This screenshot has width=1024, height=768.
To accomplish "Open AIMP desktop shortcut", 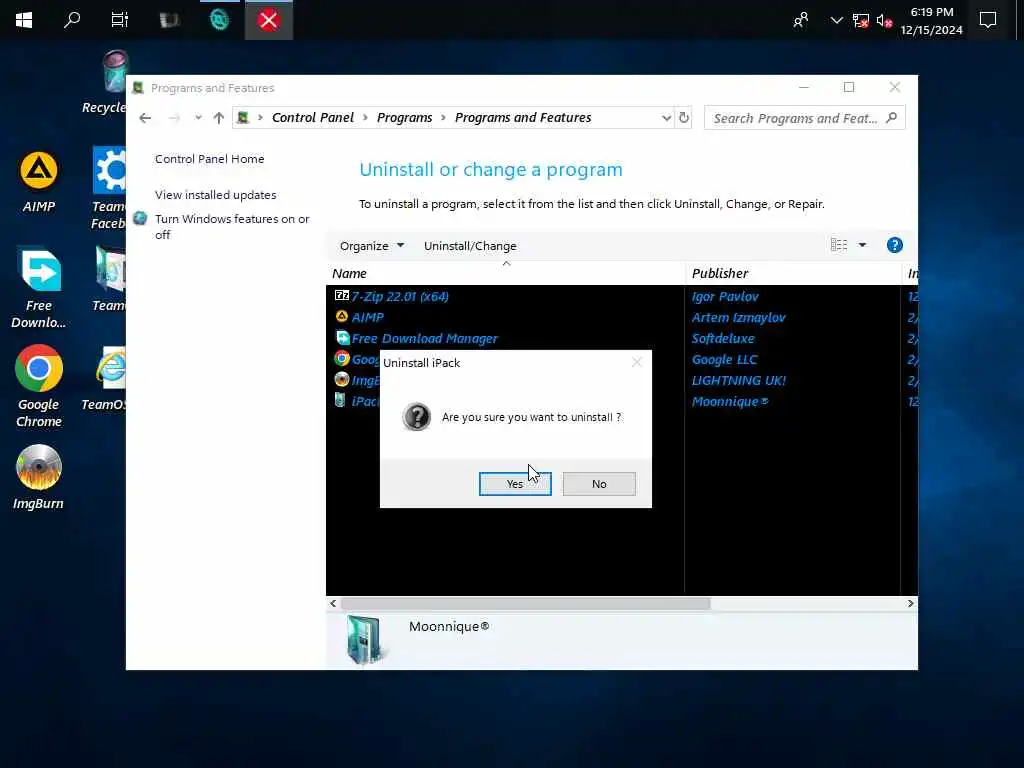I will [x=39, y=182].
